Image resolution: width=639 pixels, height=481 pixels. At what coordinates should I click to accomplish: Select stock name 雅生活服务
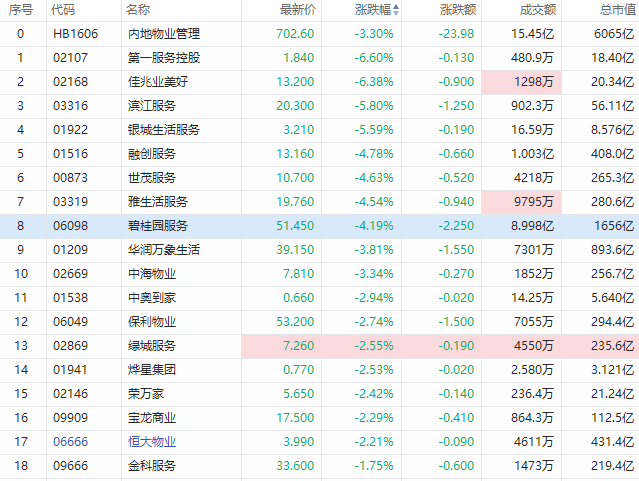pyautogui.click(x=158, y=201)
